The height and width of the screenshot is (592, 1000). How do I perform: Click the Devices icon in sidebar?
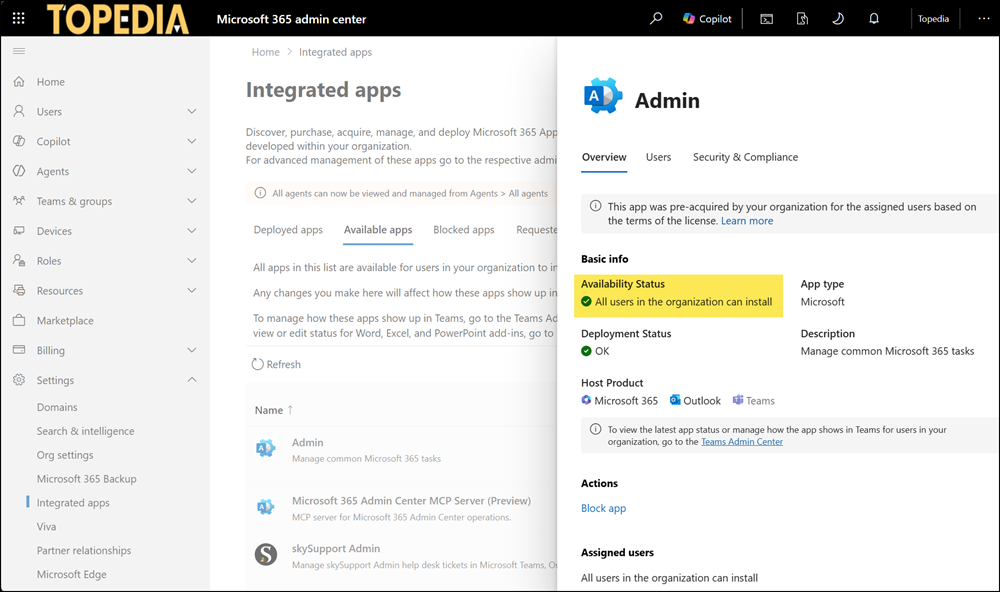point(19,230)
